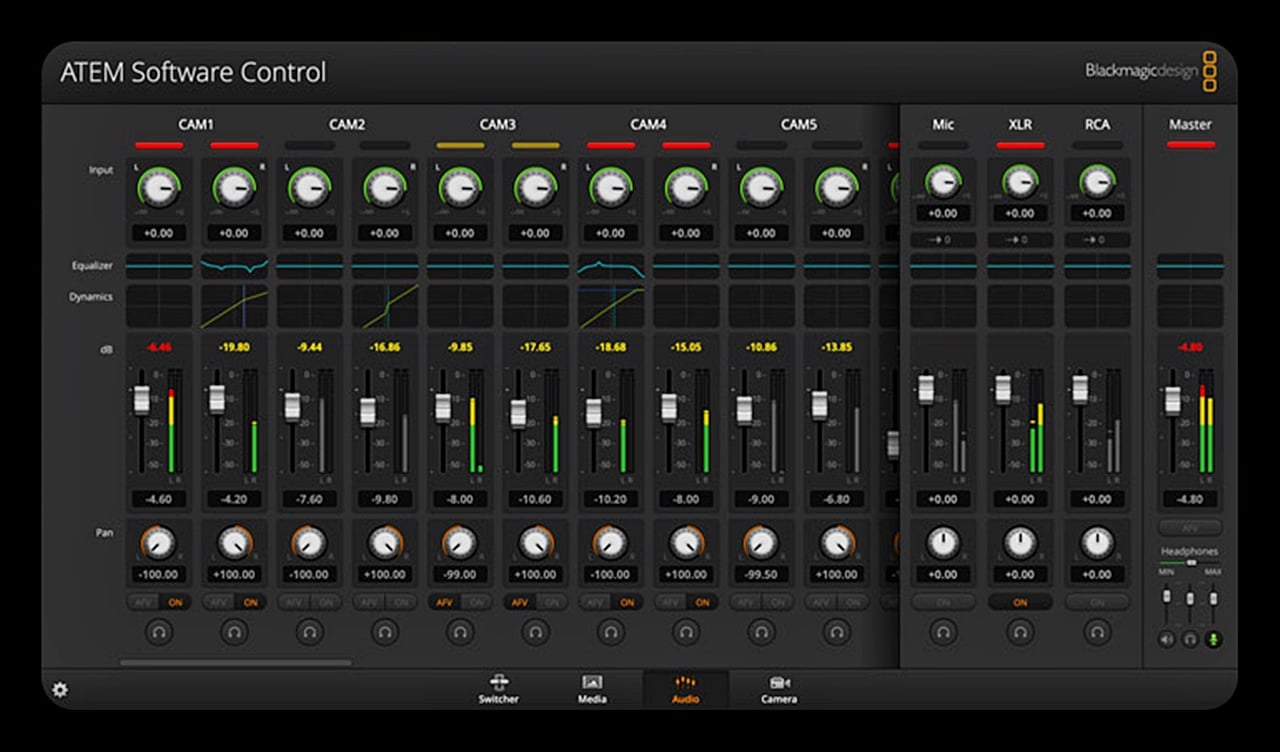Click the Mic channel input gain knob
This screenshot has height=752, width=1280.
(943, 181)
